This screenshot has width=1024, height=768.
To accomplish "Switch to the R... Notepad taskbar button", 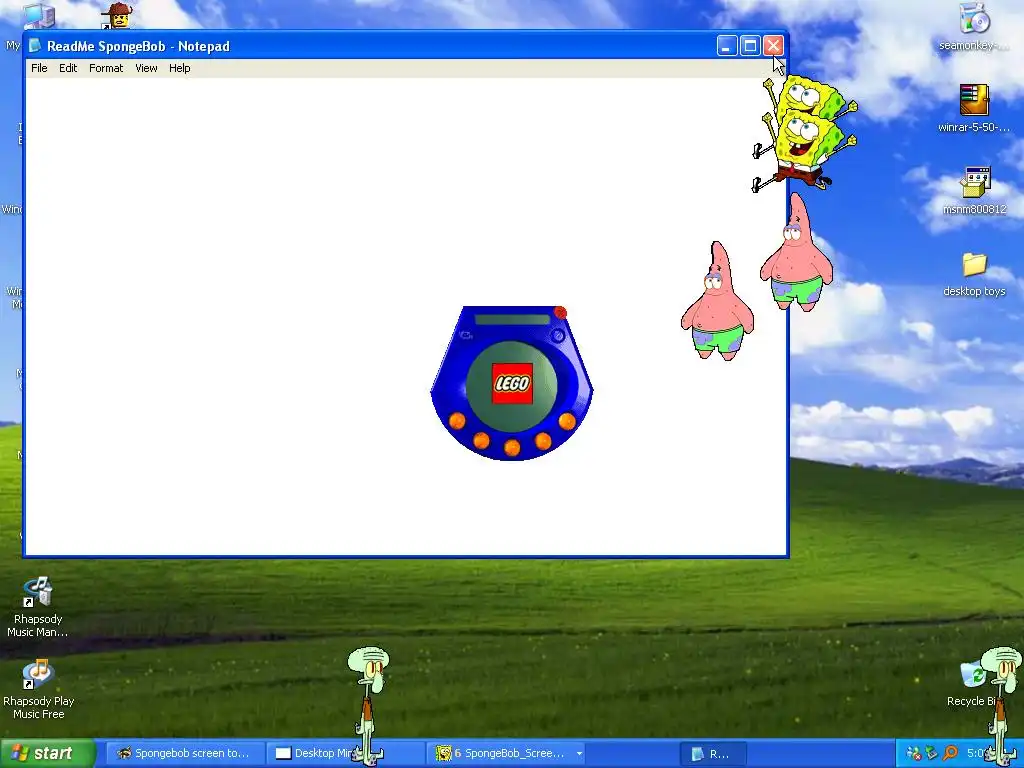I will pyautogui.click(x=712, y=753).
